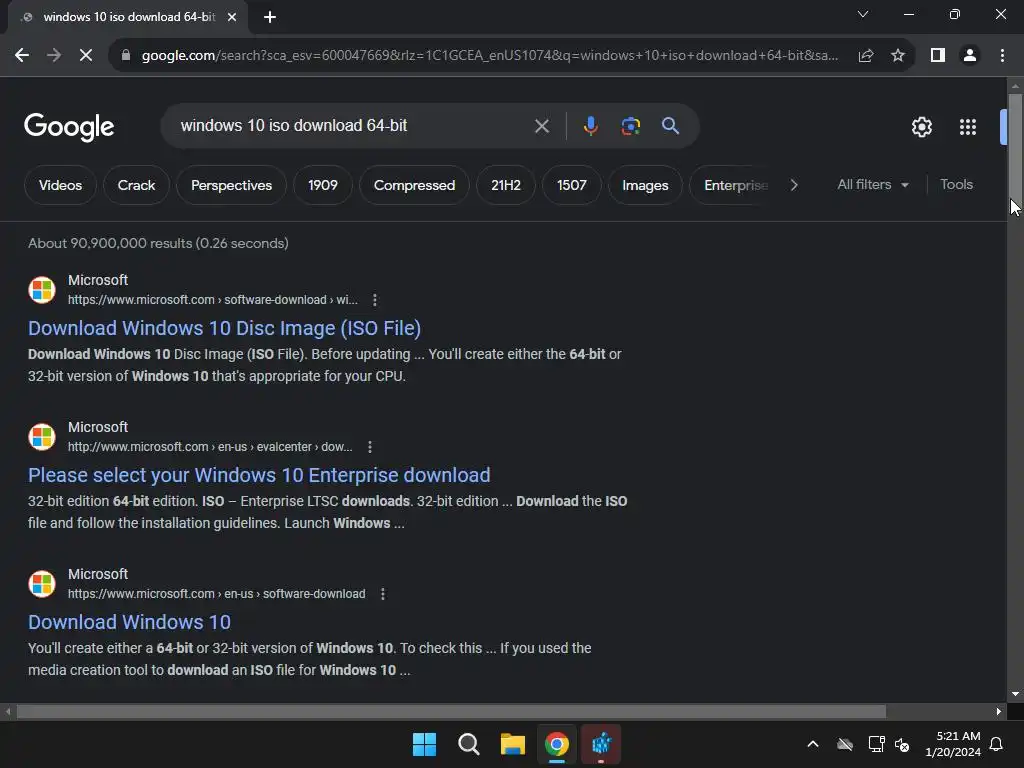Select the 21H2 filter chip
This screenshot has width=1024, height=768.
click(506, 185)
